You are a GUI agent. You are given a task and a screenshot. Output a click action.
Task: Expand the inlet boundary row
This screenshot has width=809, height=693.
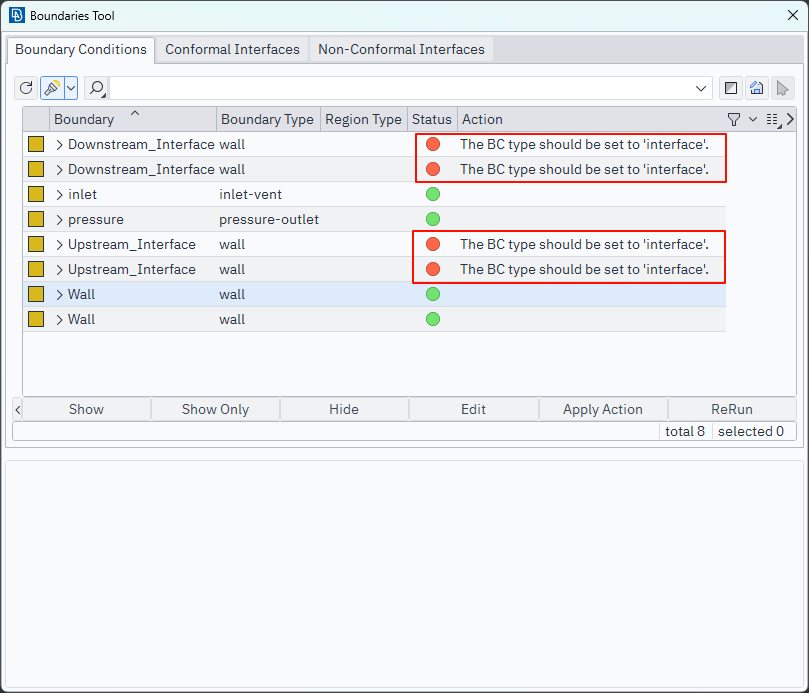60,194
